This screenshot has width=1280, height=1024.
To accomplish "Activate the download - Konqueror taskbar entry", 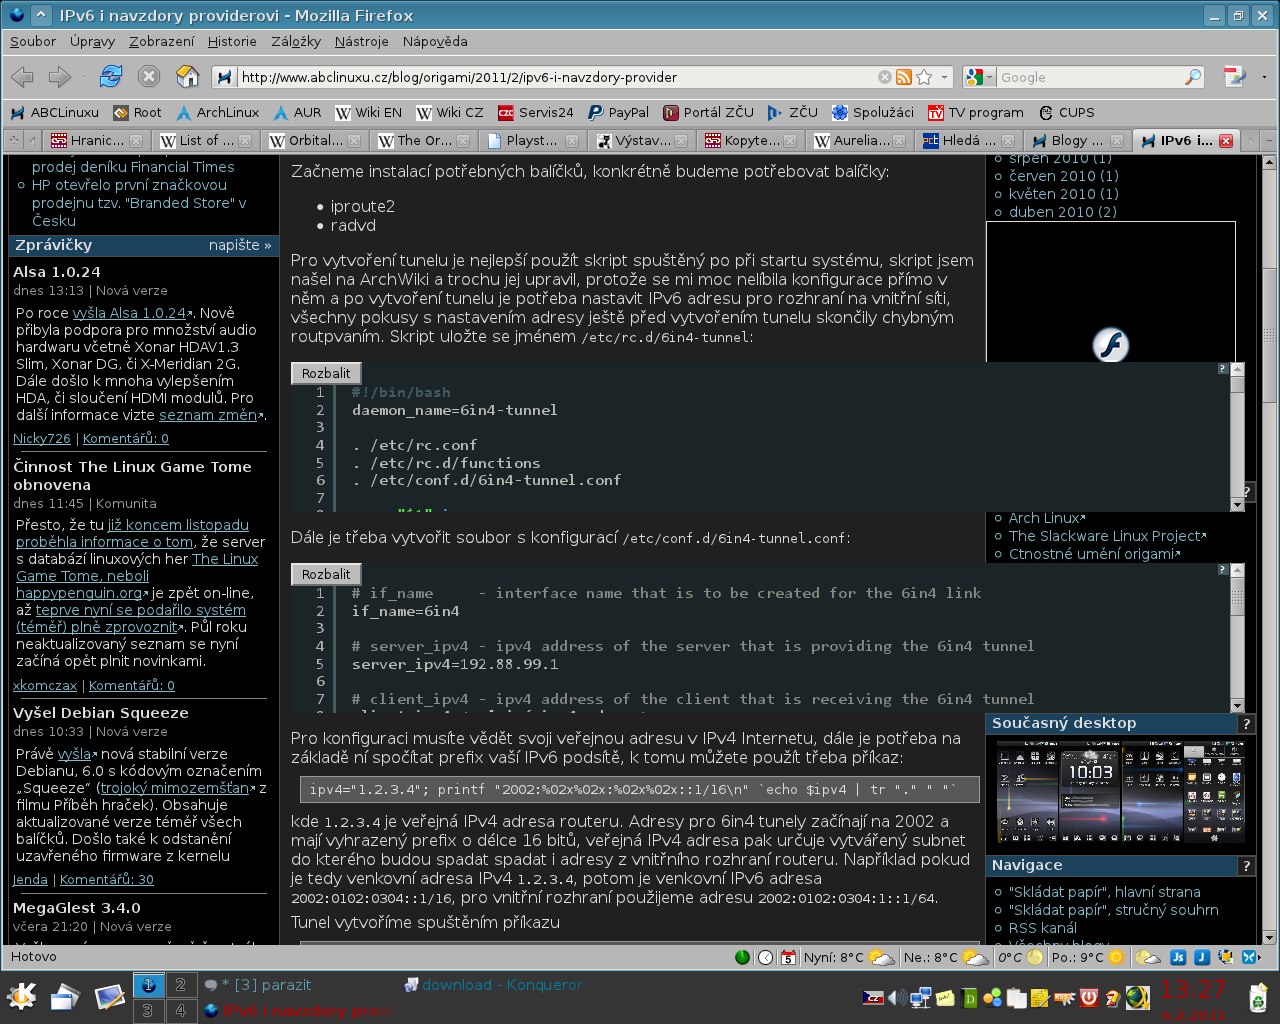I will 500,985.
